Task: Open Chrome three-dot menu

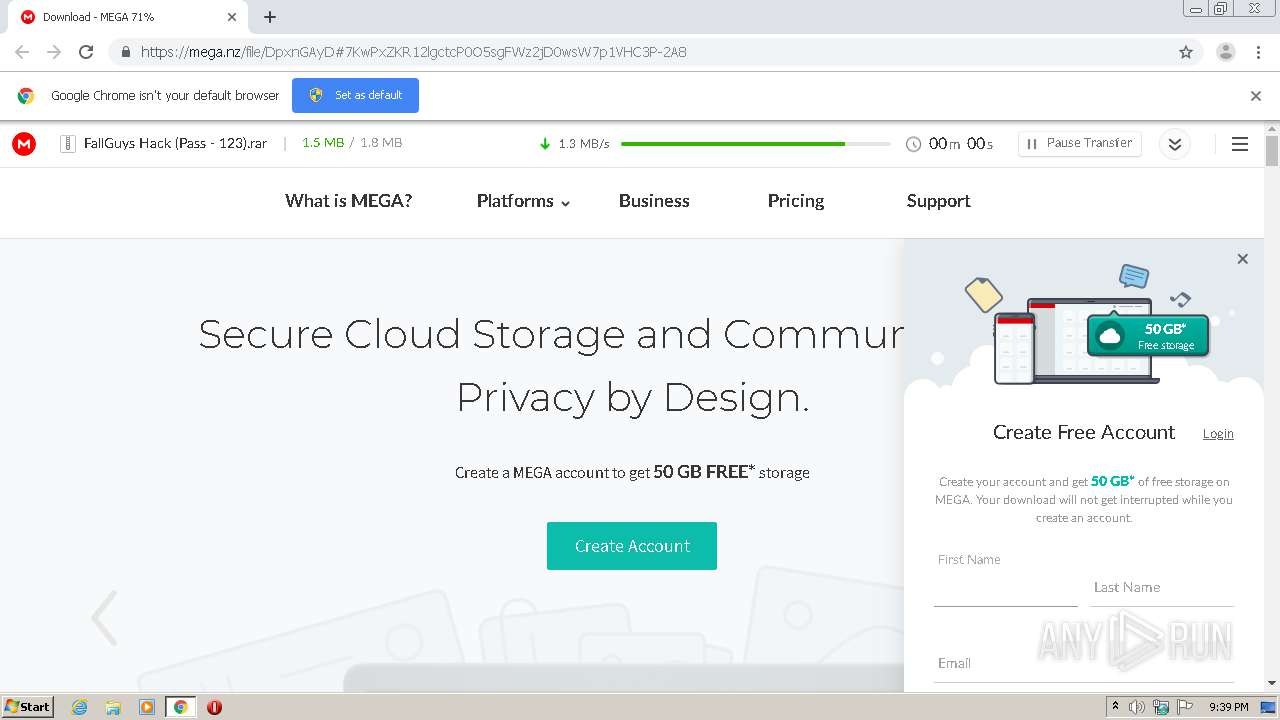Action: tap(1258, 52)
